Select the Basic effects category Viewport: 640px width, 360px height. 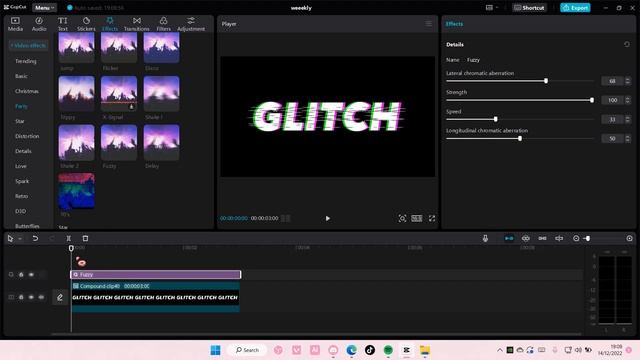click(21, 76)
